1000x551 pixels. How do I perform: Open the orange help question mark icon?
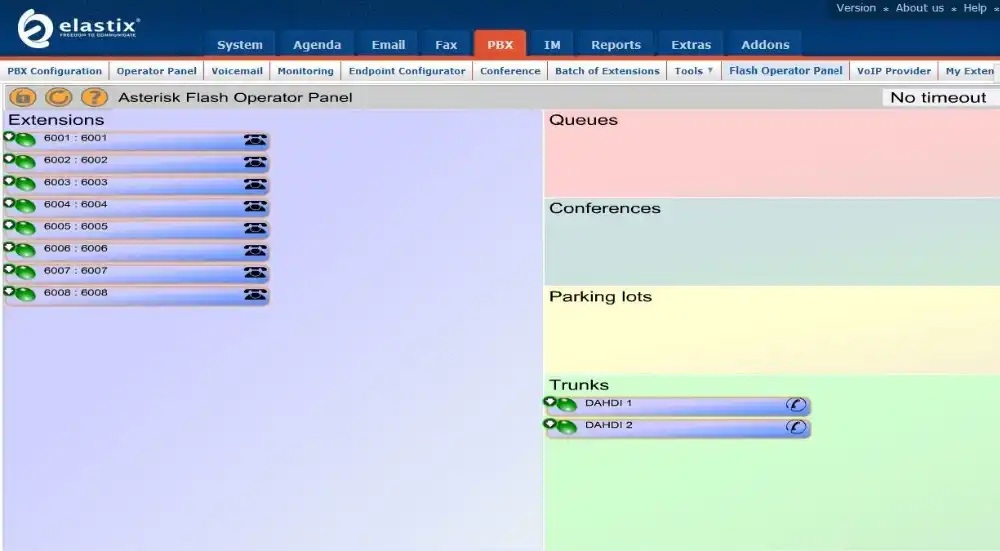[94, 98]
